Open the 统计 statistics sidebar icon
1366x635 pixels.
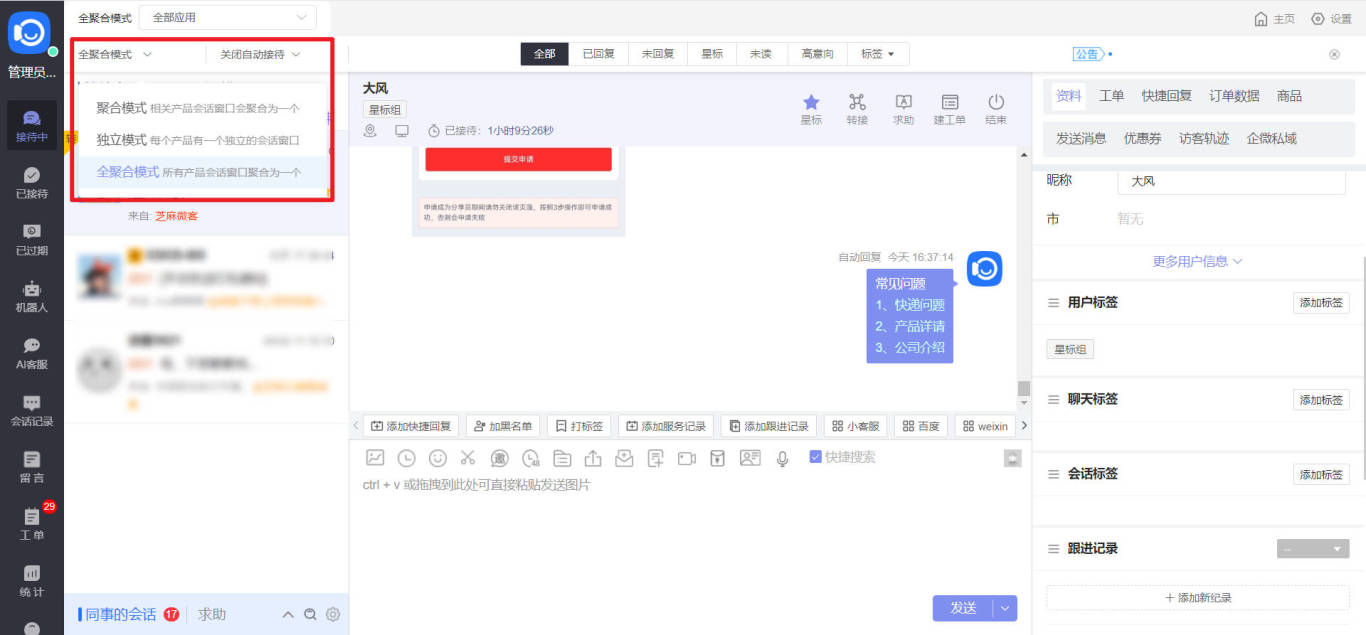point(31,582)
